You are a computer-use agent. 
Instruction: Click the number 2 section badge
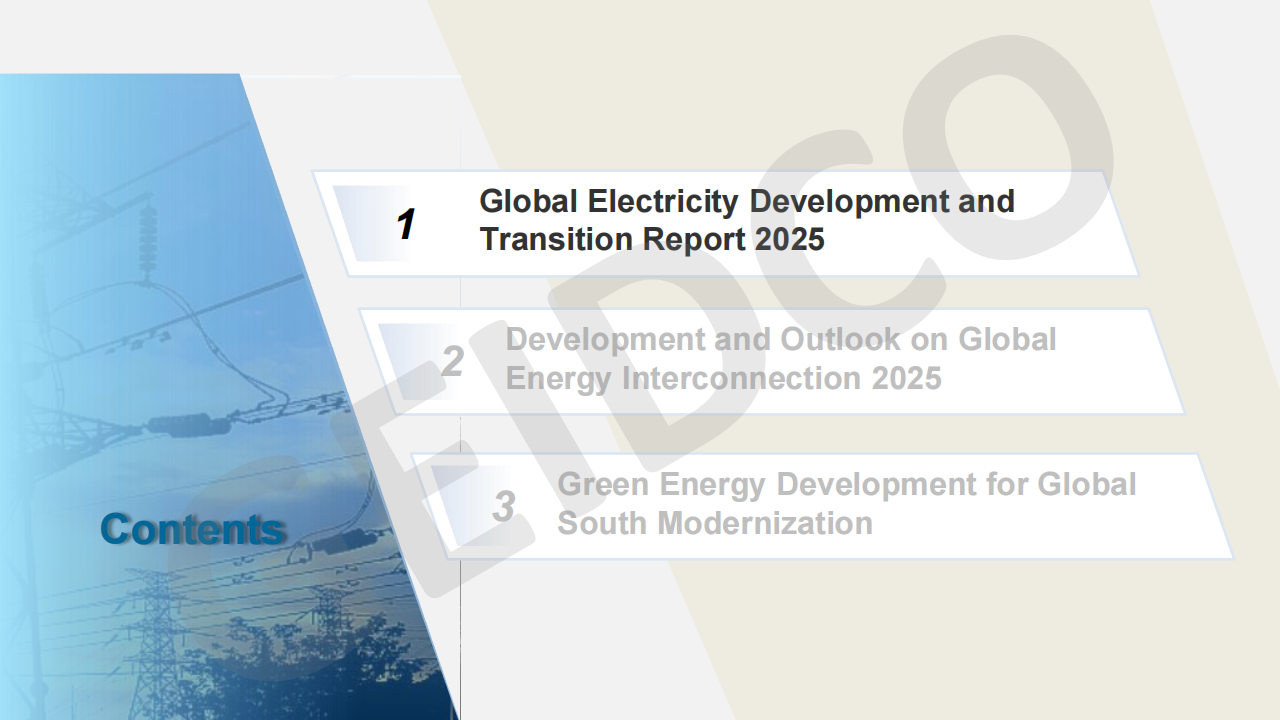tap(452, 362)
